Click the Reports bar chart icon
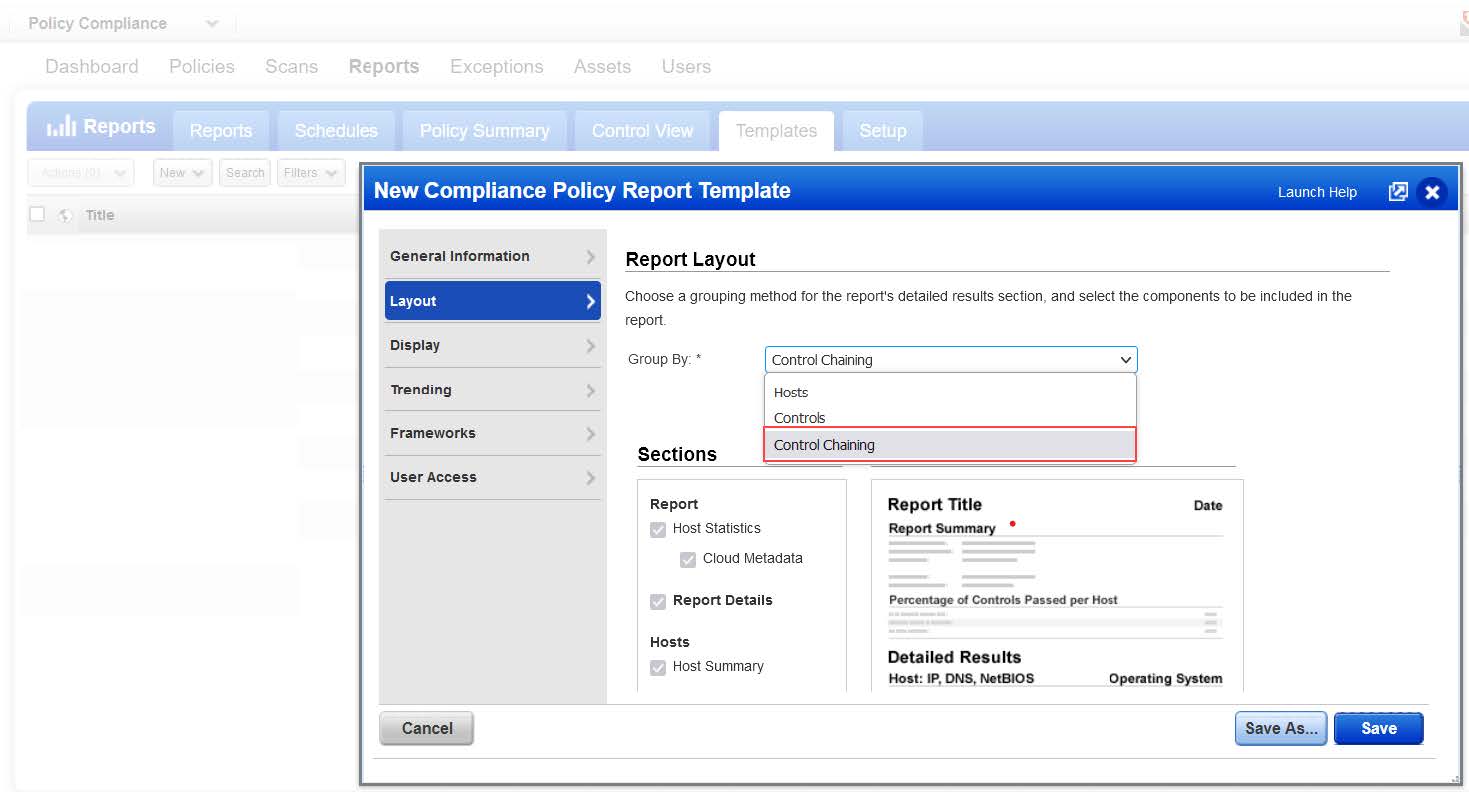Image resolution: width=1469 pixels, height=792 pixels. (x=61, y=126)
